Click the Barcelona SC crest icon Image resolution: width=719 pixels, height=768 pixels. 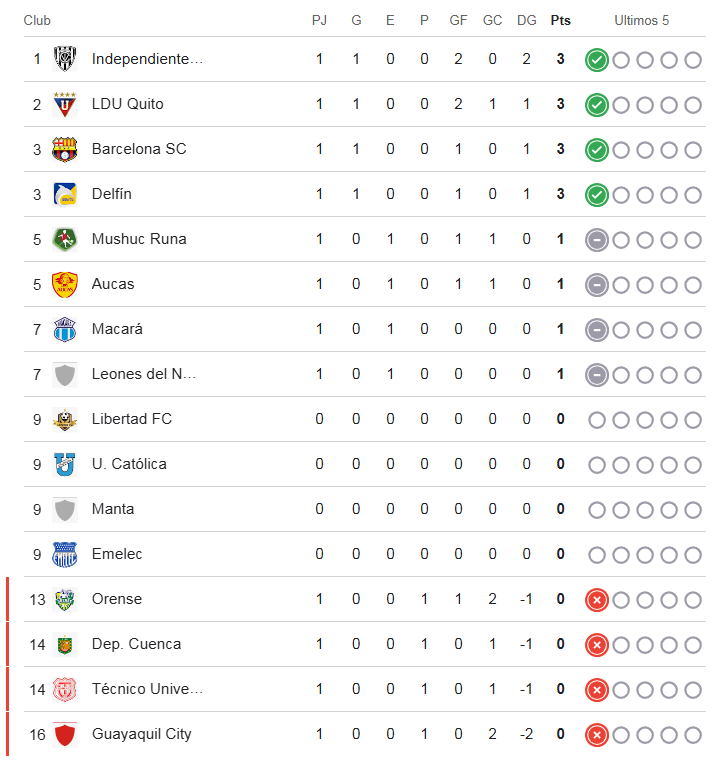click(65, 149)
